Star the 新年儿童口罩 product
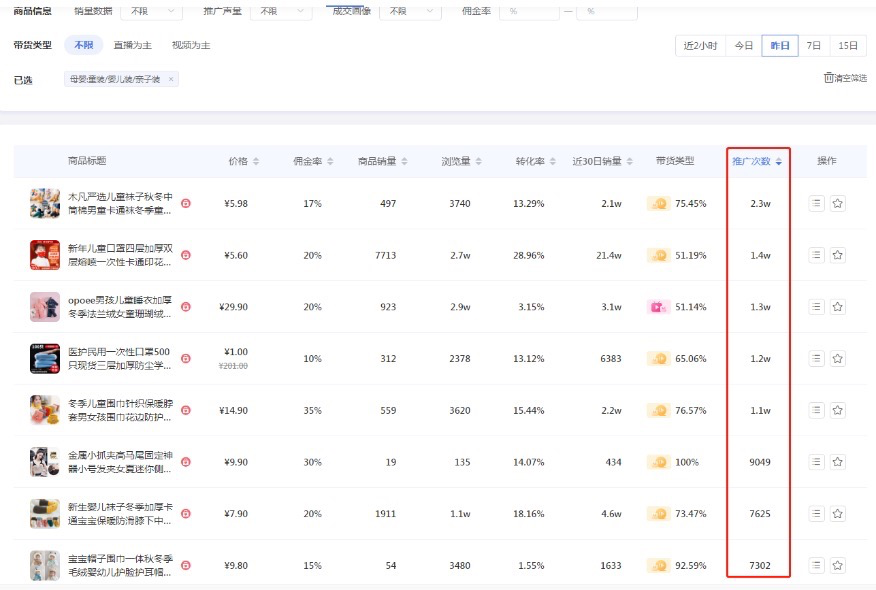The width and height of the screenshot is (876, 590). click(837, 255)
